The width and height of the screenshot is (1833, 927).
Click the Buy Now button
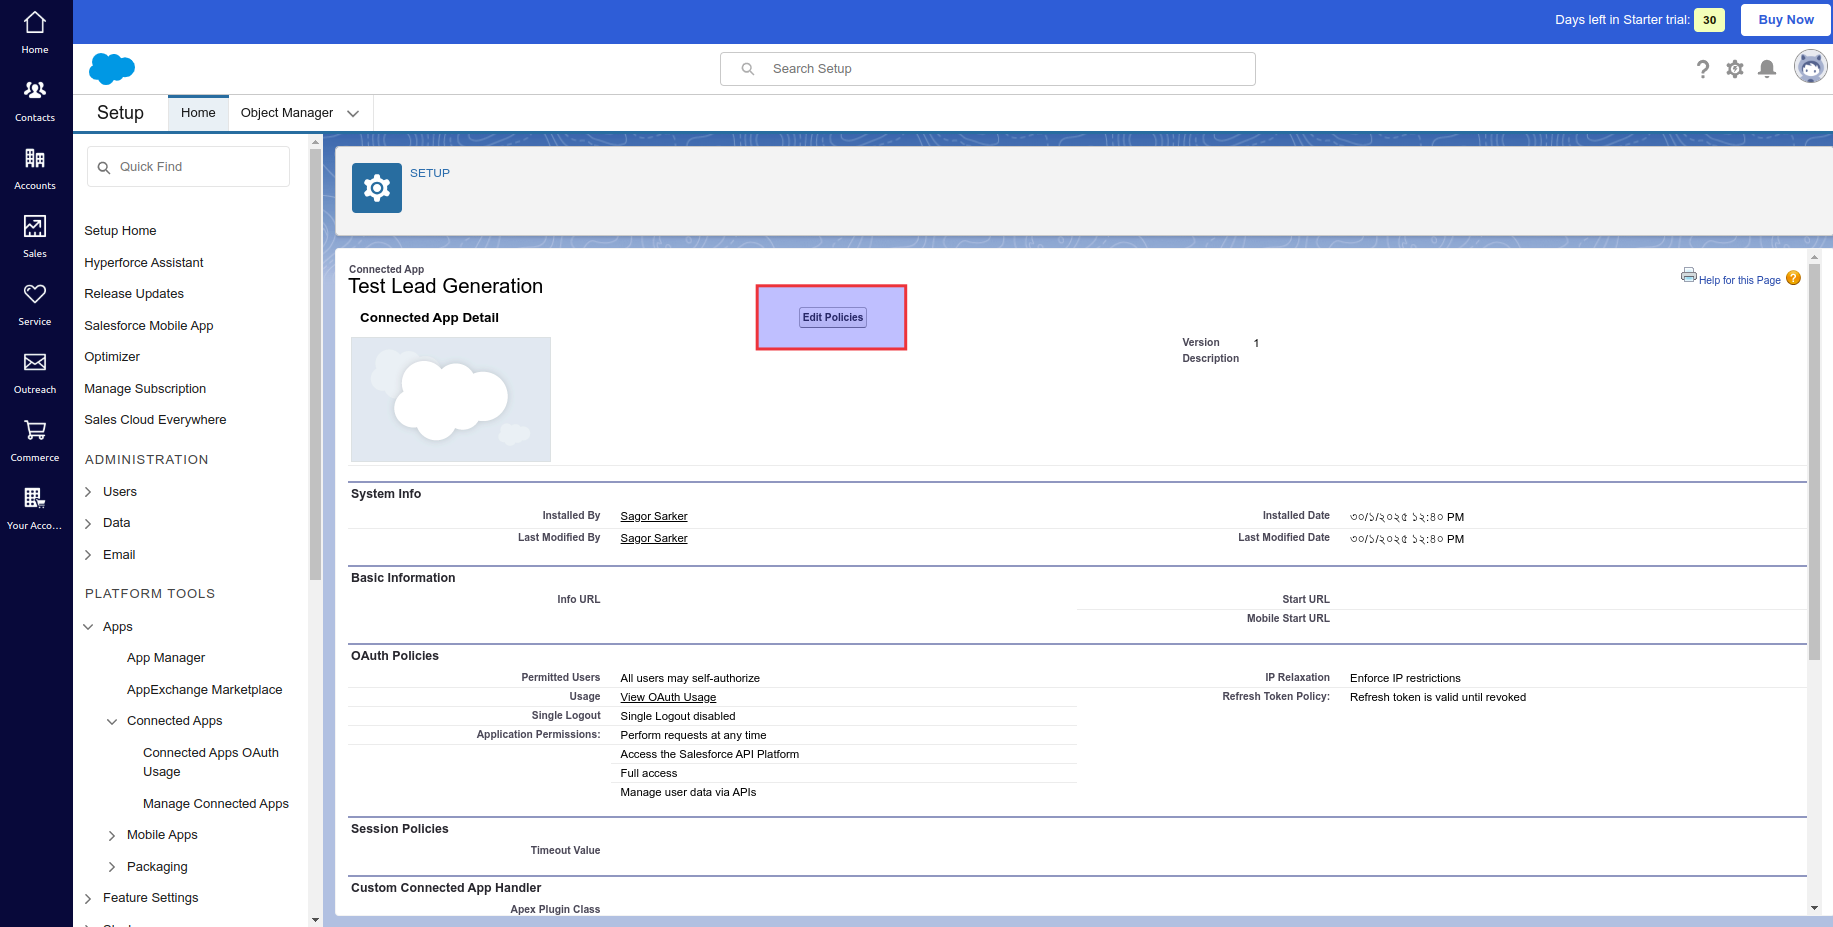(x=1785, y=20)
